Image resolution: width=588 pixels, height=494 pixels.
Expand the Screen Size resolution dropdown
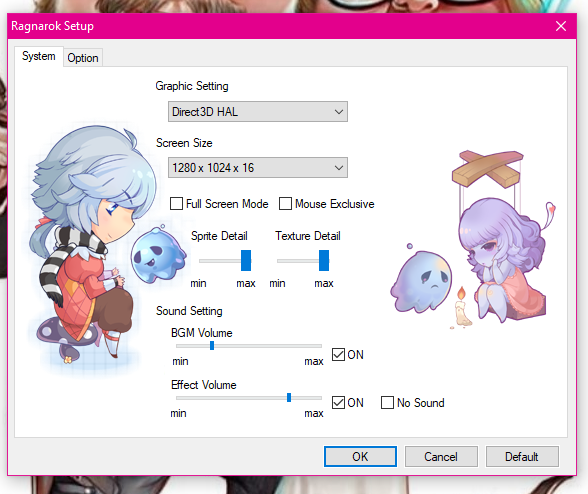[x=258, y=167]
